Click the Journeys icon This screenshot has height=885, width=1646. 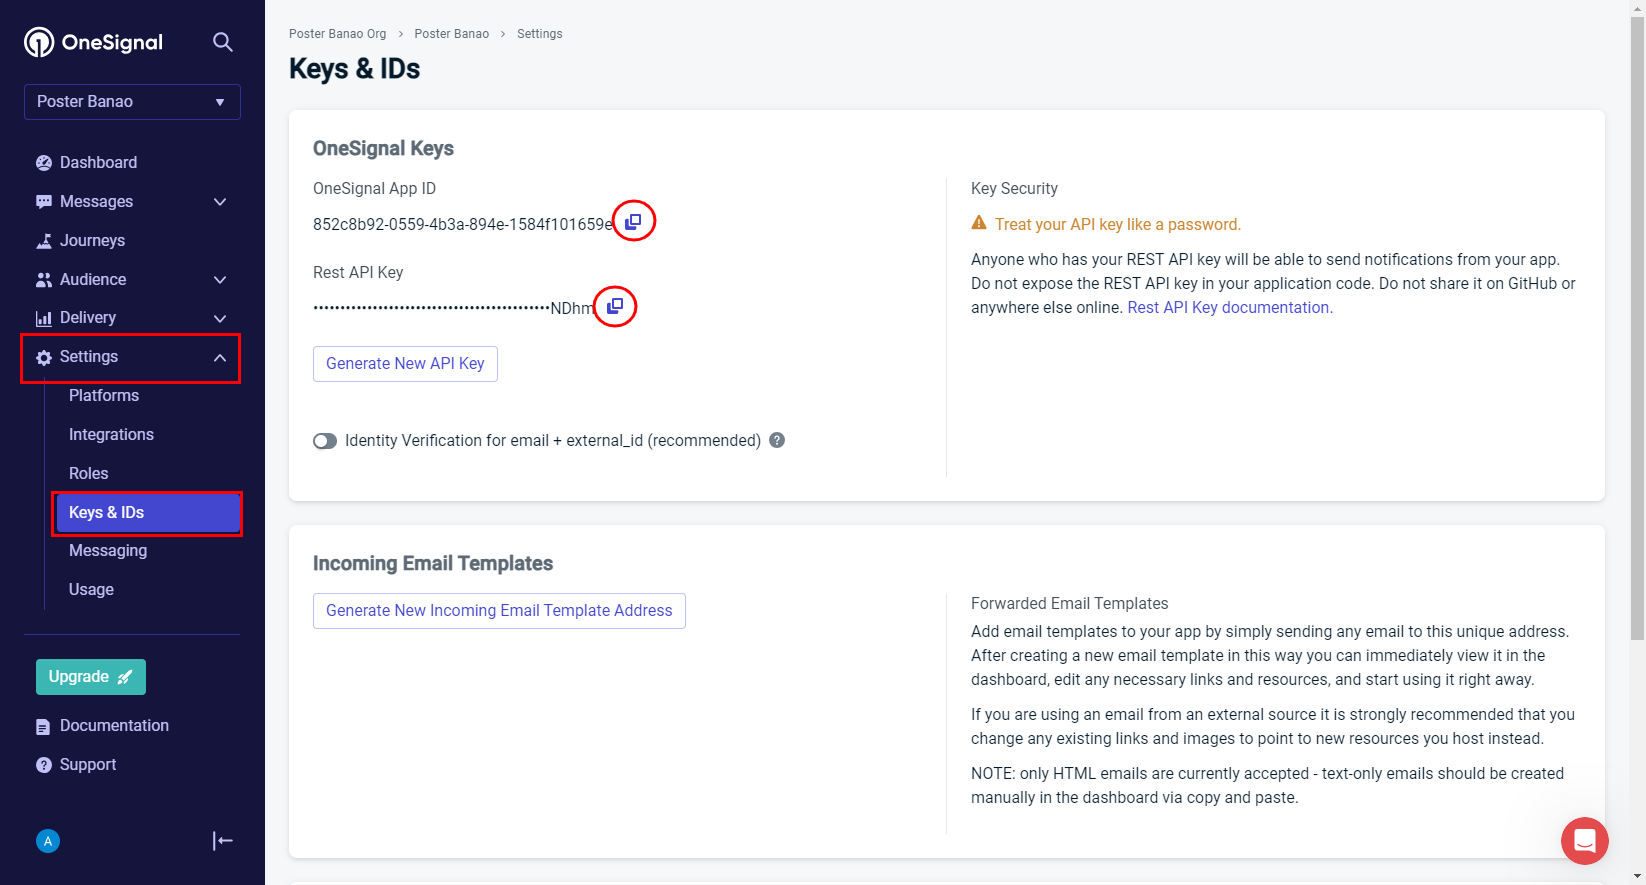click(x=44, y=241)
